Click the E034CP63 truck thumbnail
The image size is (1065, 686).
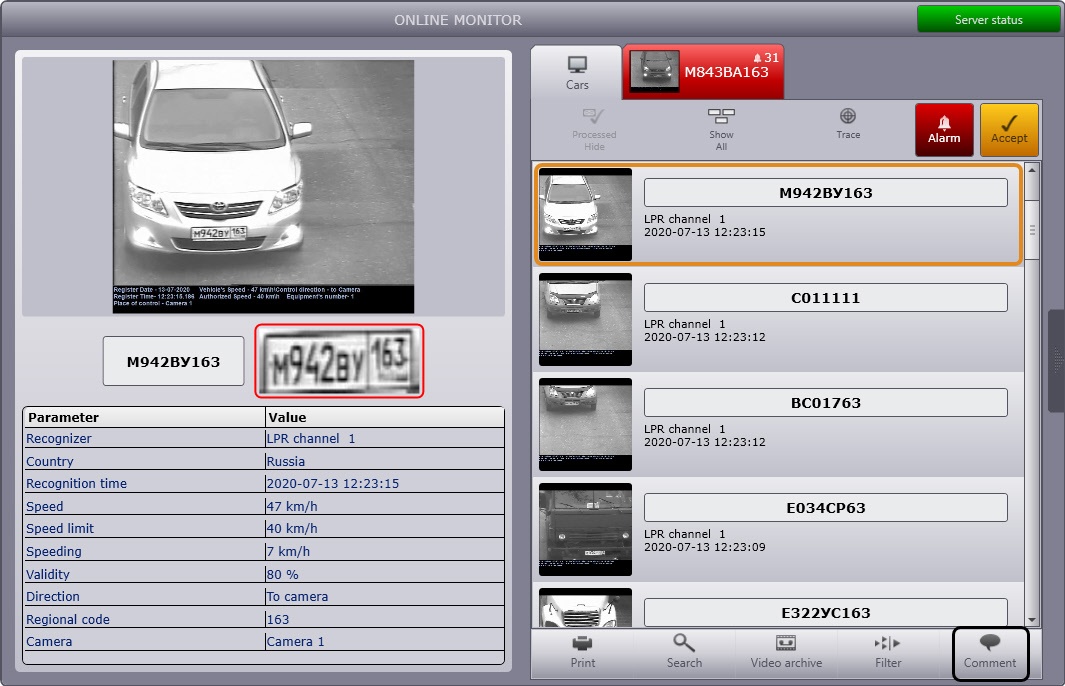coord(585,529)
